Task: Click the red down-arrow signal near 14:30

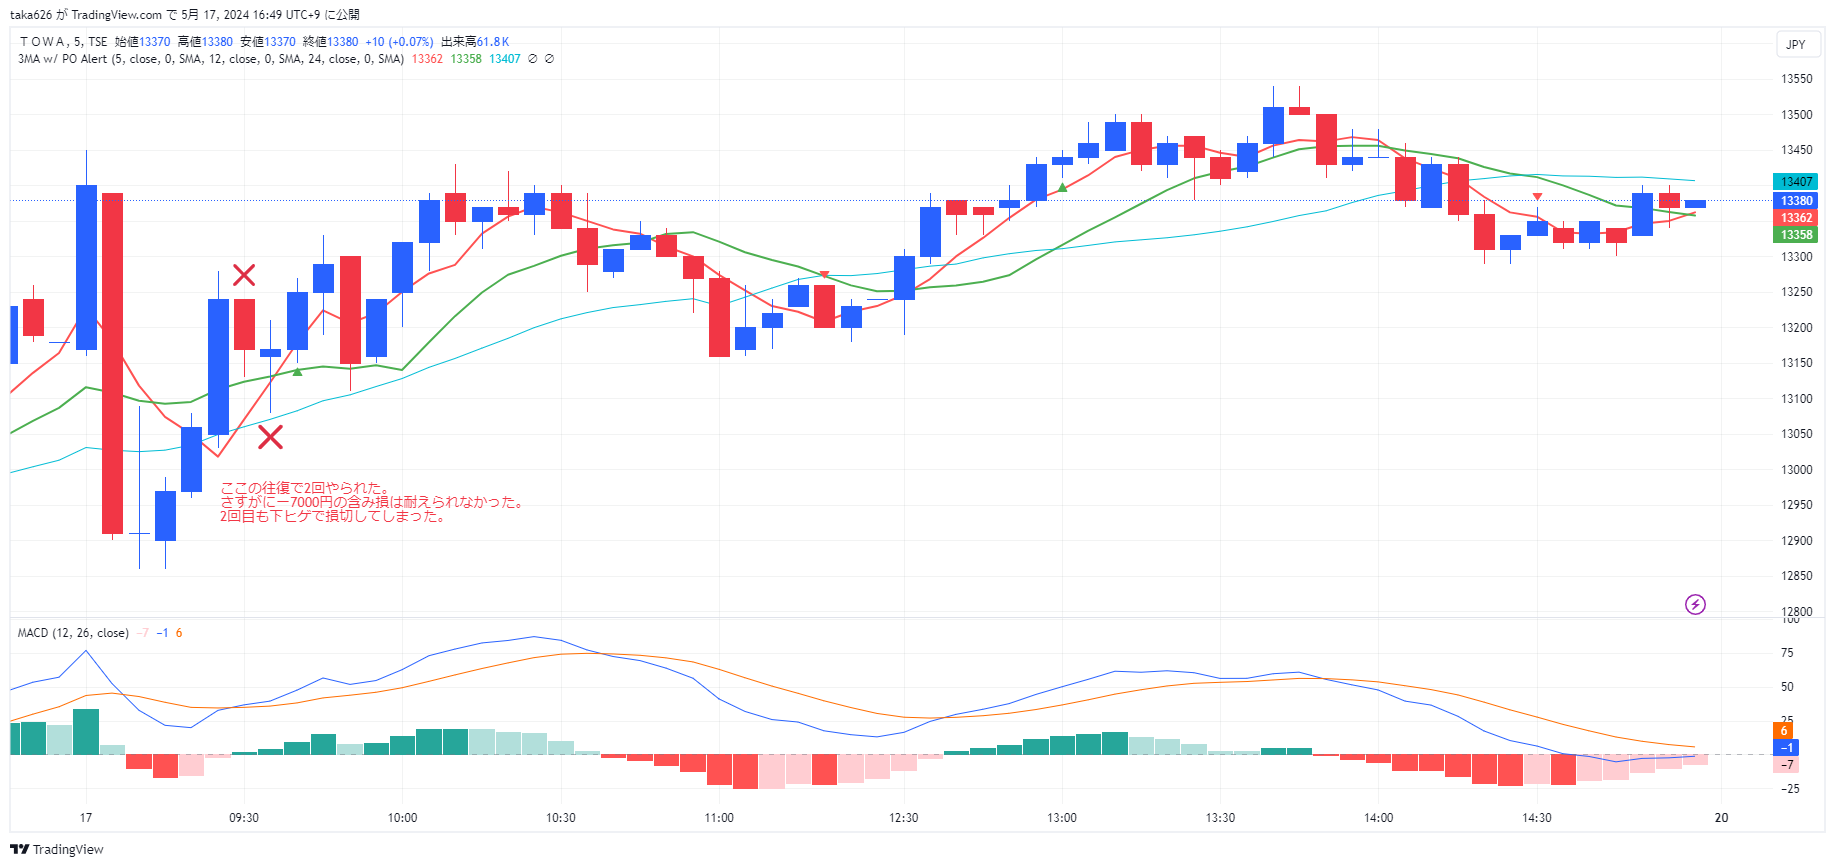Action: point(1537,196)
